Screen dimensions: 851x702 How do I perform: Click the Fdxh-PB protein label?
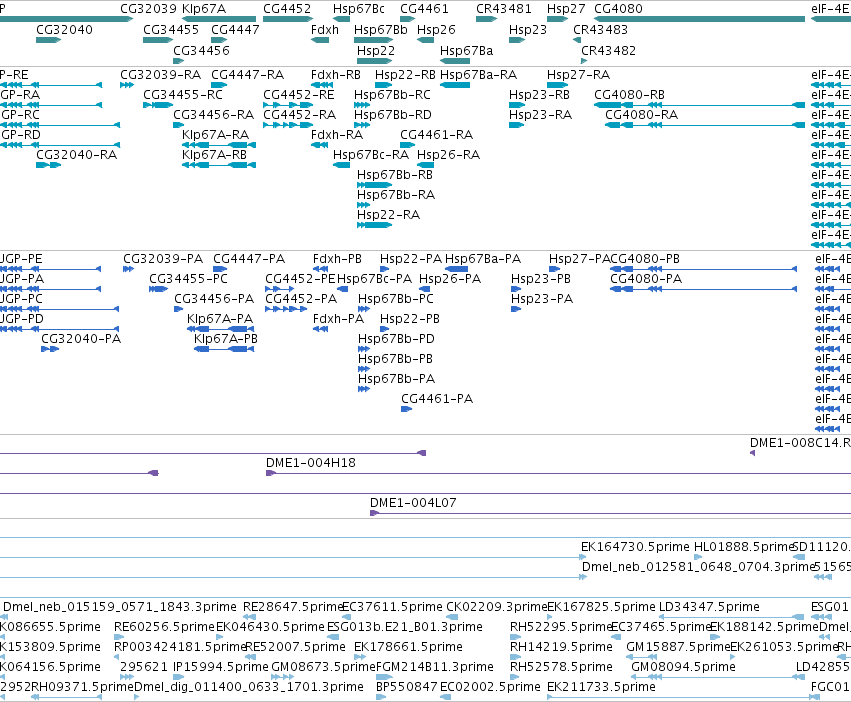(x=337, y=258)
